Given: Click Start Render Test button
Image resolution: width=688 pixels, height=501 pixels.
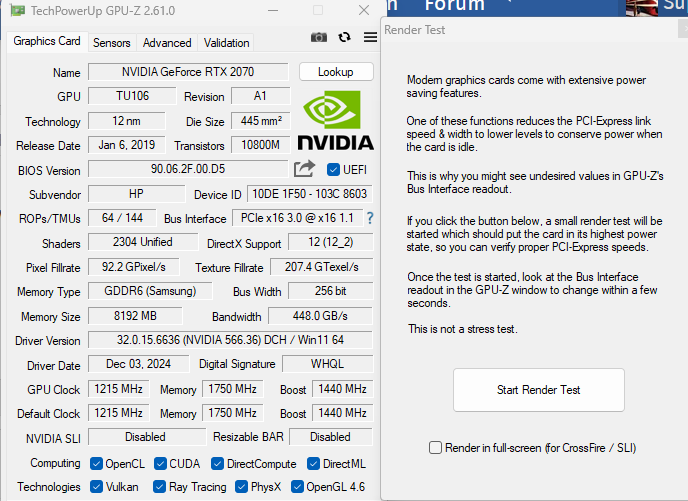Looking at the screenshot, I should [x=539, y=390].
